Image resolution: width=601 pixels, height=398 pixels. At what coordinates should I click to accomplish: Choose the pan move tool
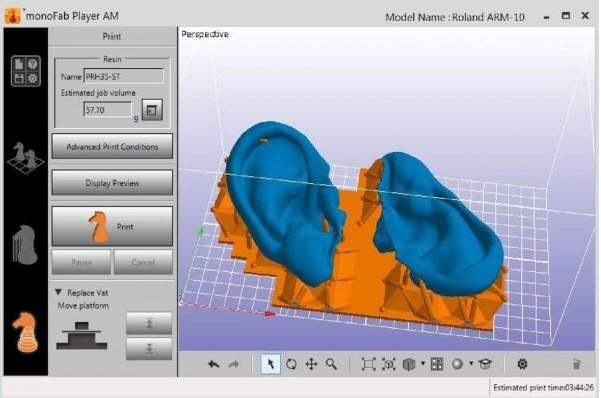click(311, 364)
